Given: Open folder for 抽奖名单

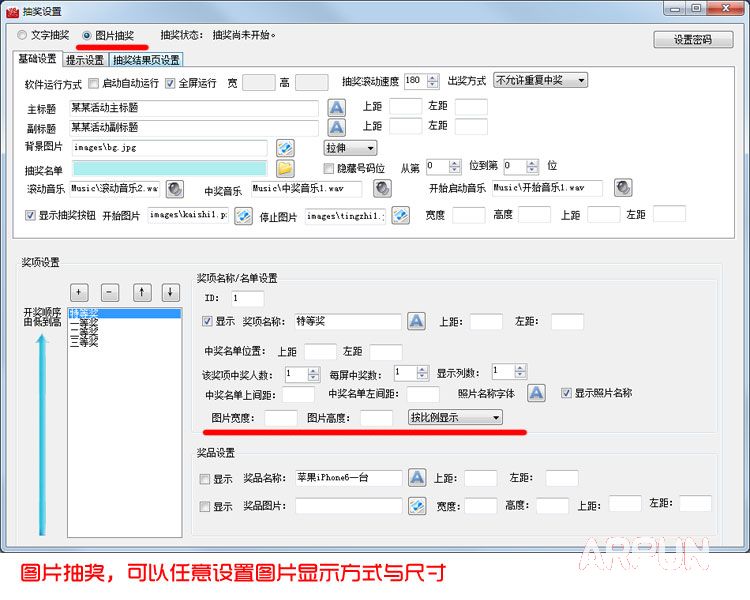Looking at the screenshot, I should coord(285,168).
